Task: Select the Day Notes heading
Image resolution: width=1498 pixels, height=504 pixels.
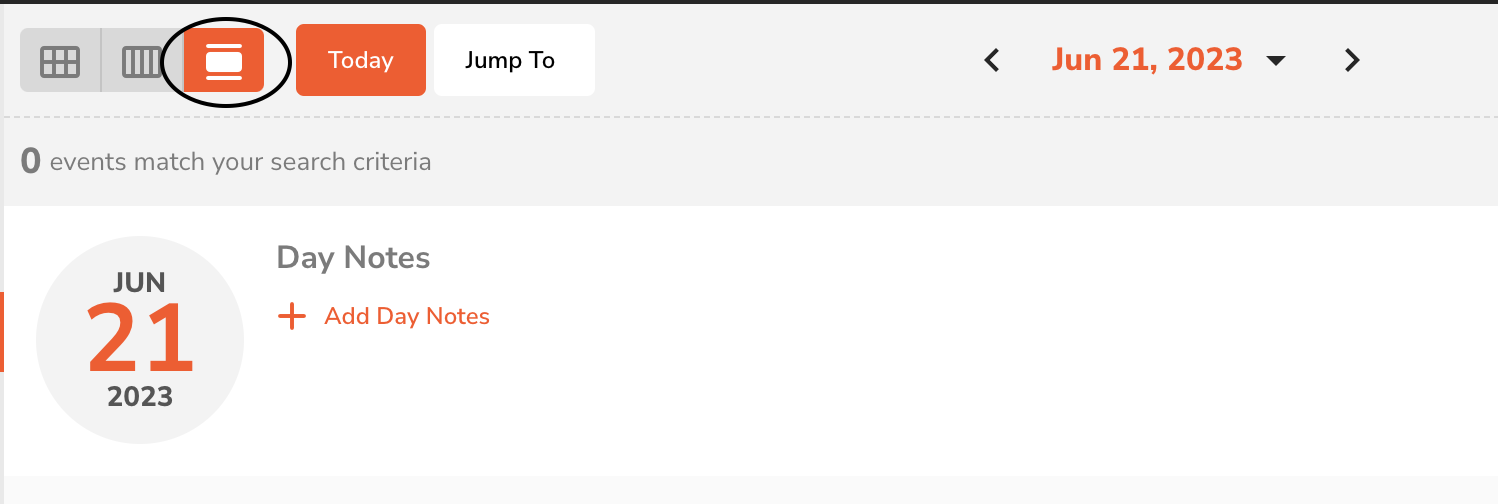Action: [353, 258]
